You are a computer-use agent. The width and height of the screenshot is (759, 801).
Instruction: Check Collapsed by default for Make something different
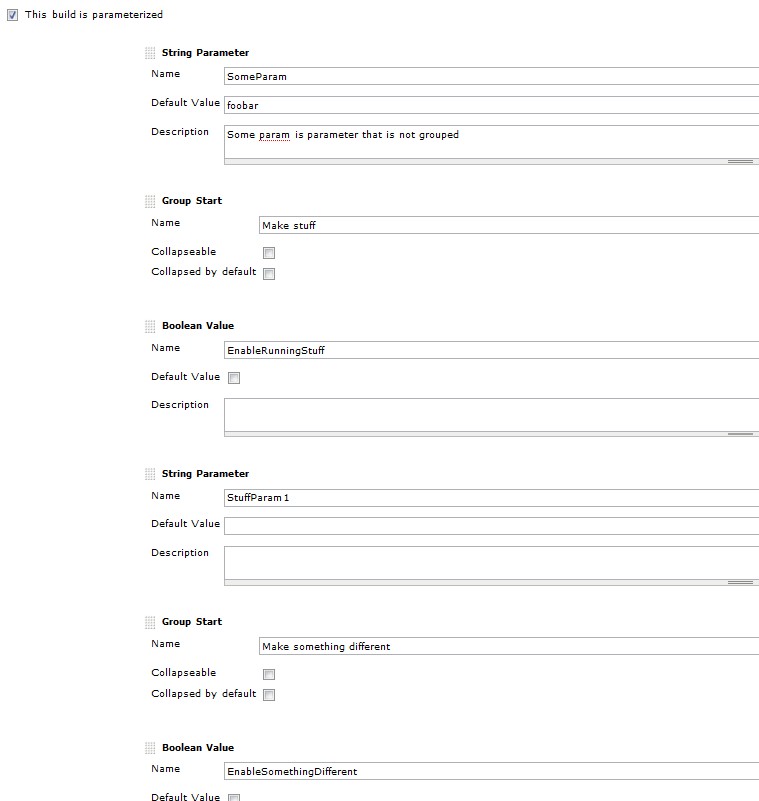click(x=269, y=695)
